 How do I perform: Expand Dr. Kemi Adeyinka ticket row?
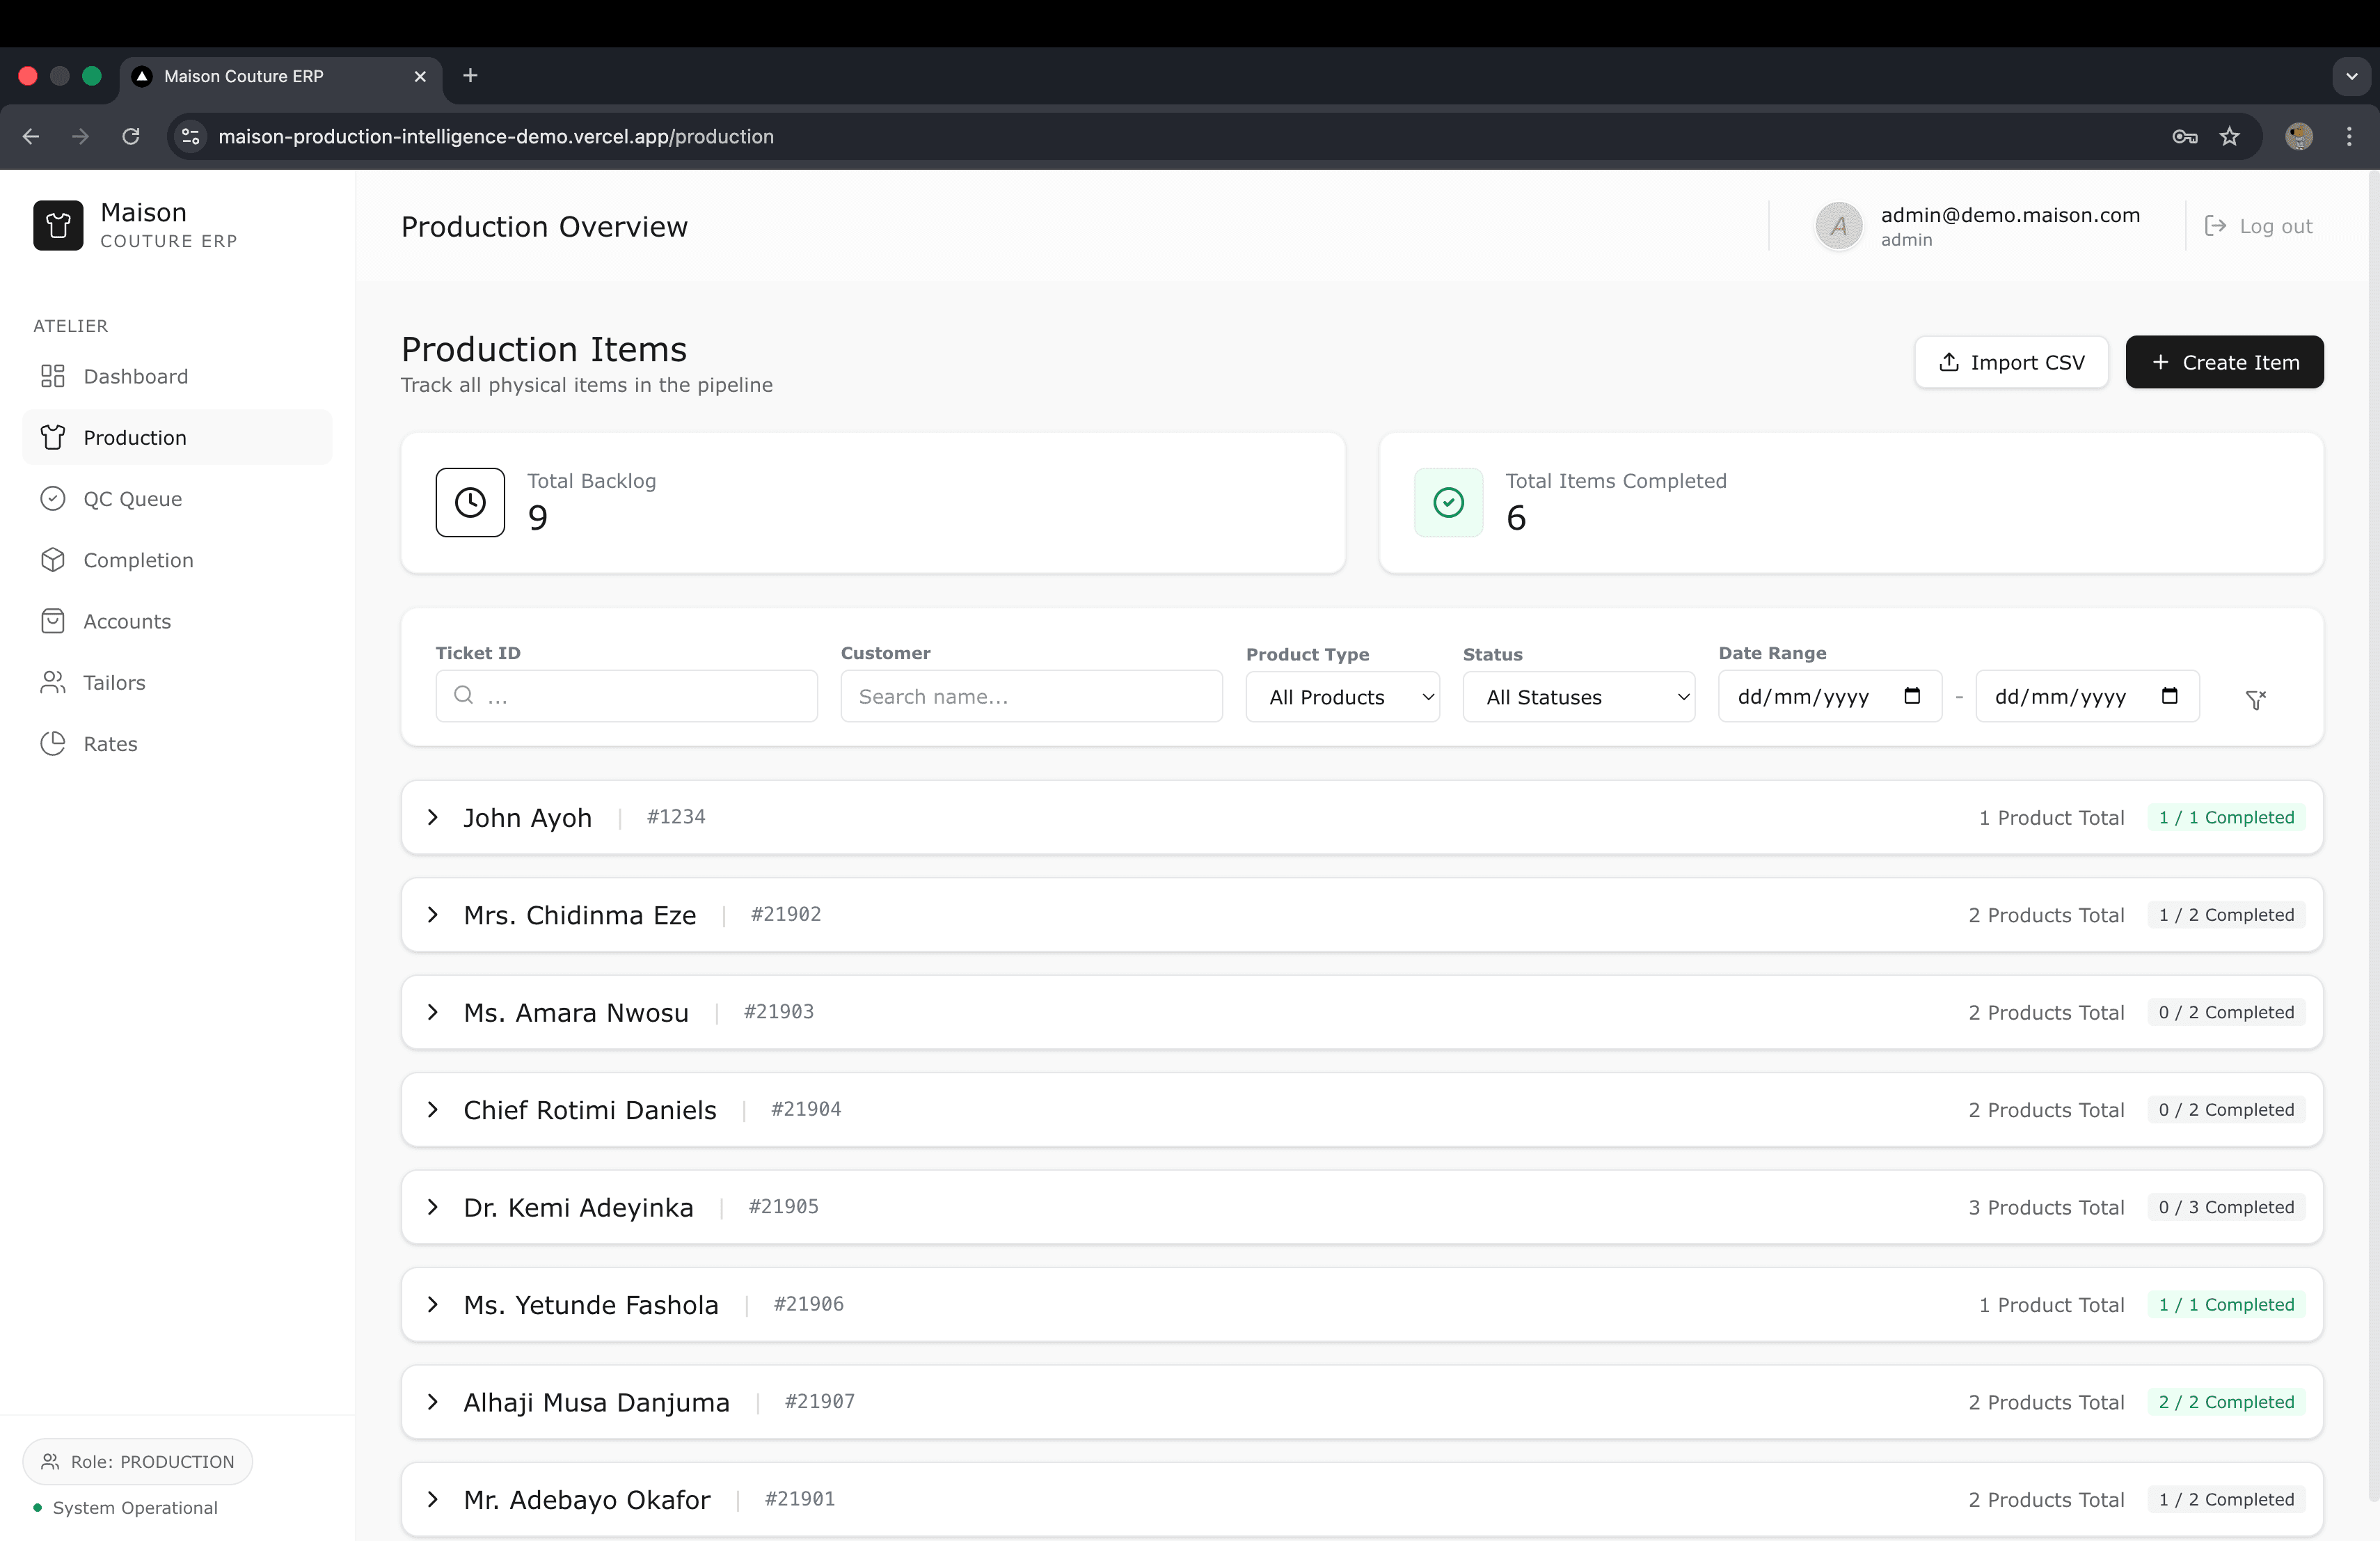433,1207
